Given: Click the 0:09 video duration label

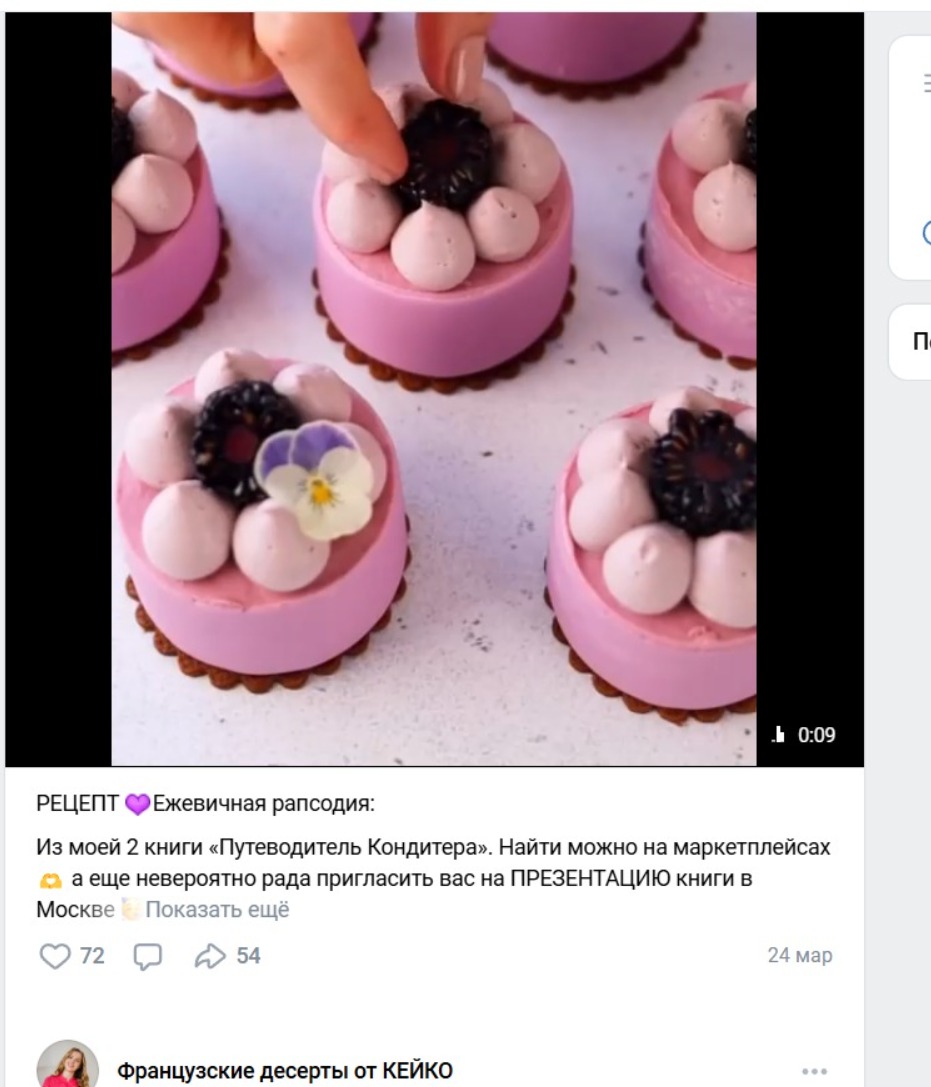Looking at the screenshot, I should click(817, 735).
